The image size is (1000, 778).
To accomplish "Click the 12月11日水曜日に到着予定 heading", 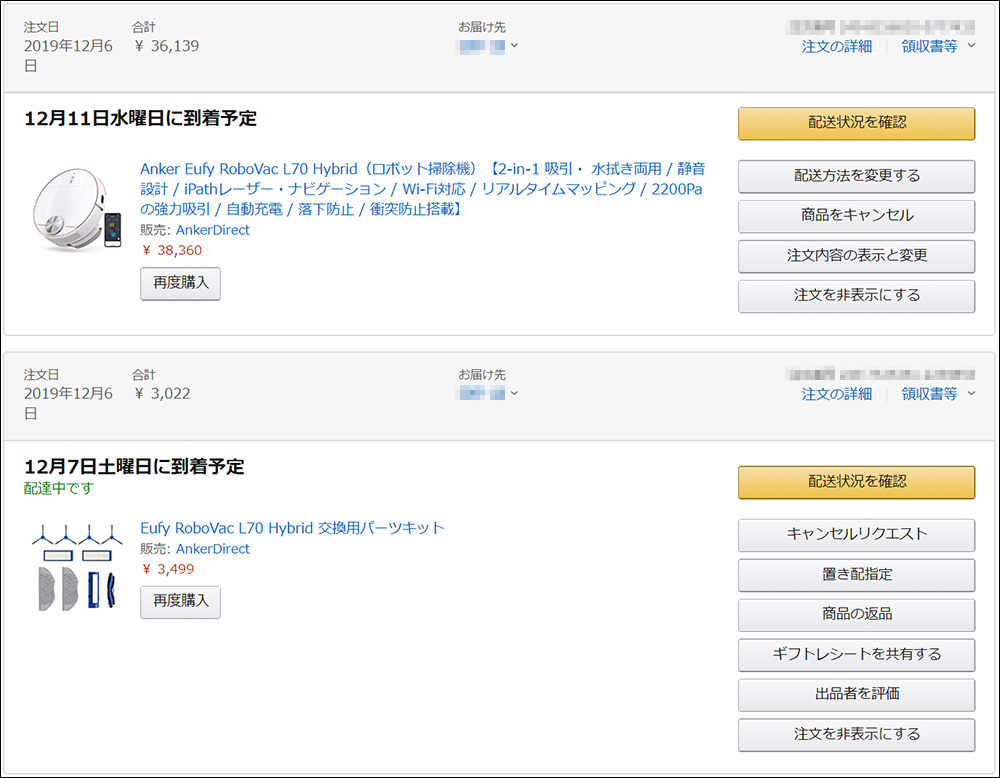I will click(x=140, y=119).
